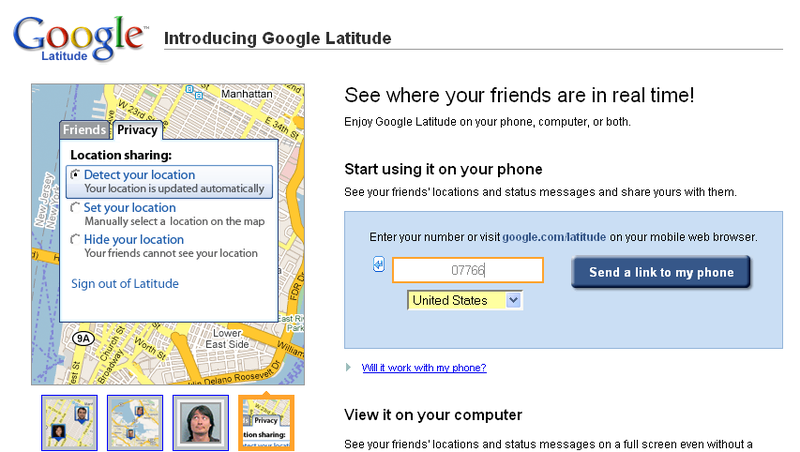Image resolution: width=800 pixels, height=452 pixels.
Task: Open the United States country dropdown
Action: pos(465,300)
